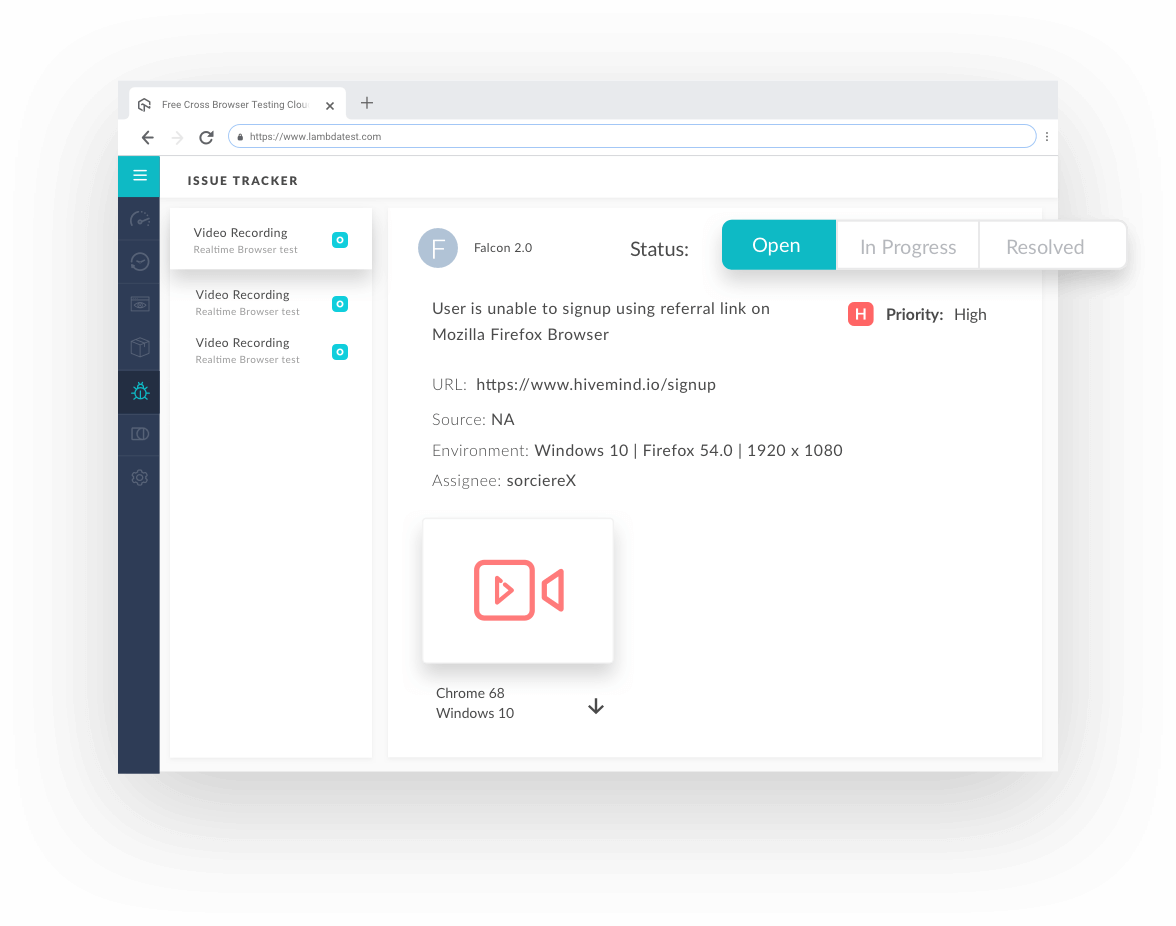The width and height of the screenshot is (1176, 926).
Task: Open the hamburger menu in sidebar
Action: 139,176
